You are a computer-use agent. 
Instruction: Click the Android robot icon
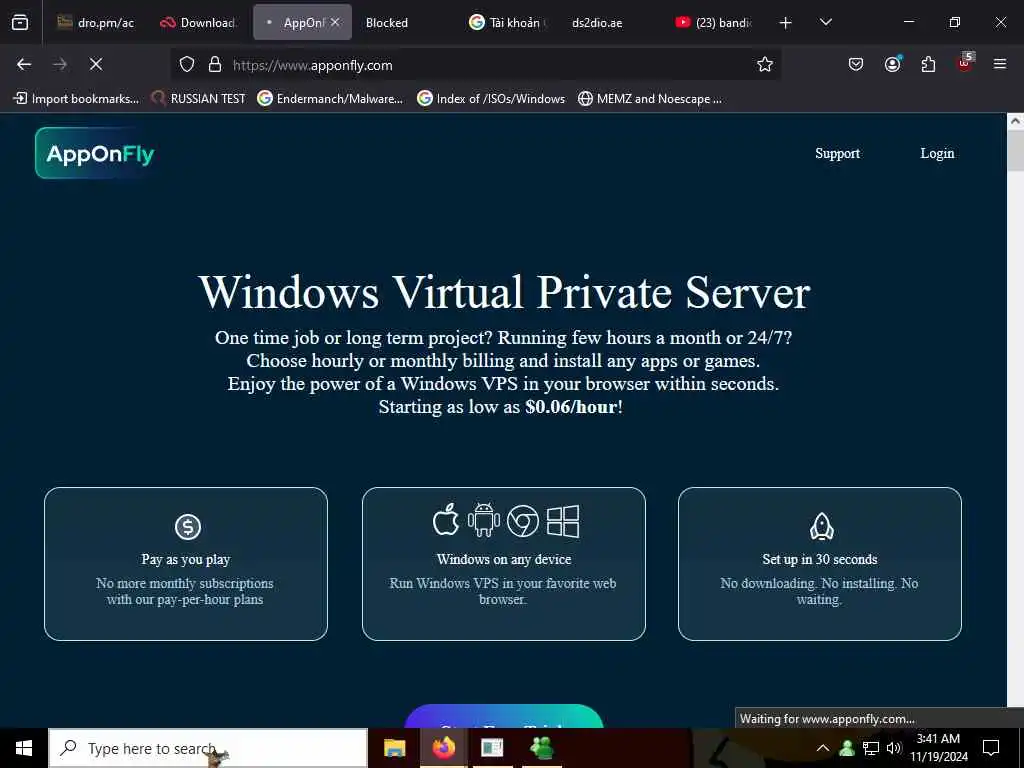click(x=484, y=520)
